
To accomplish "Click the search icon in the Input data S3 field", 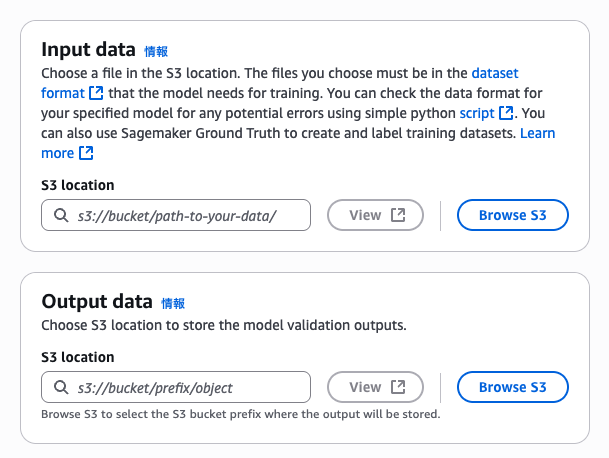I will point(60,215).
